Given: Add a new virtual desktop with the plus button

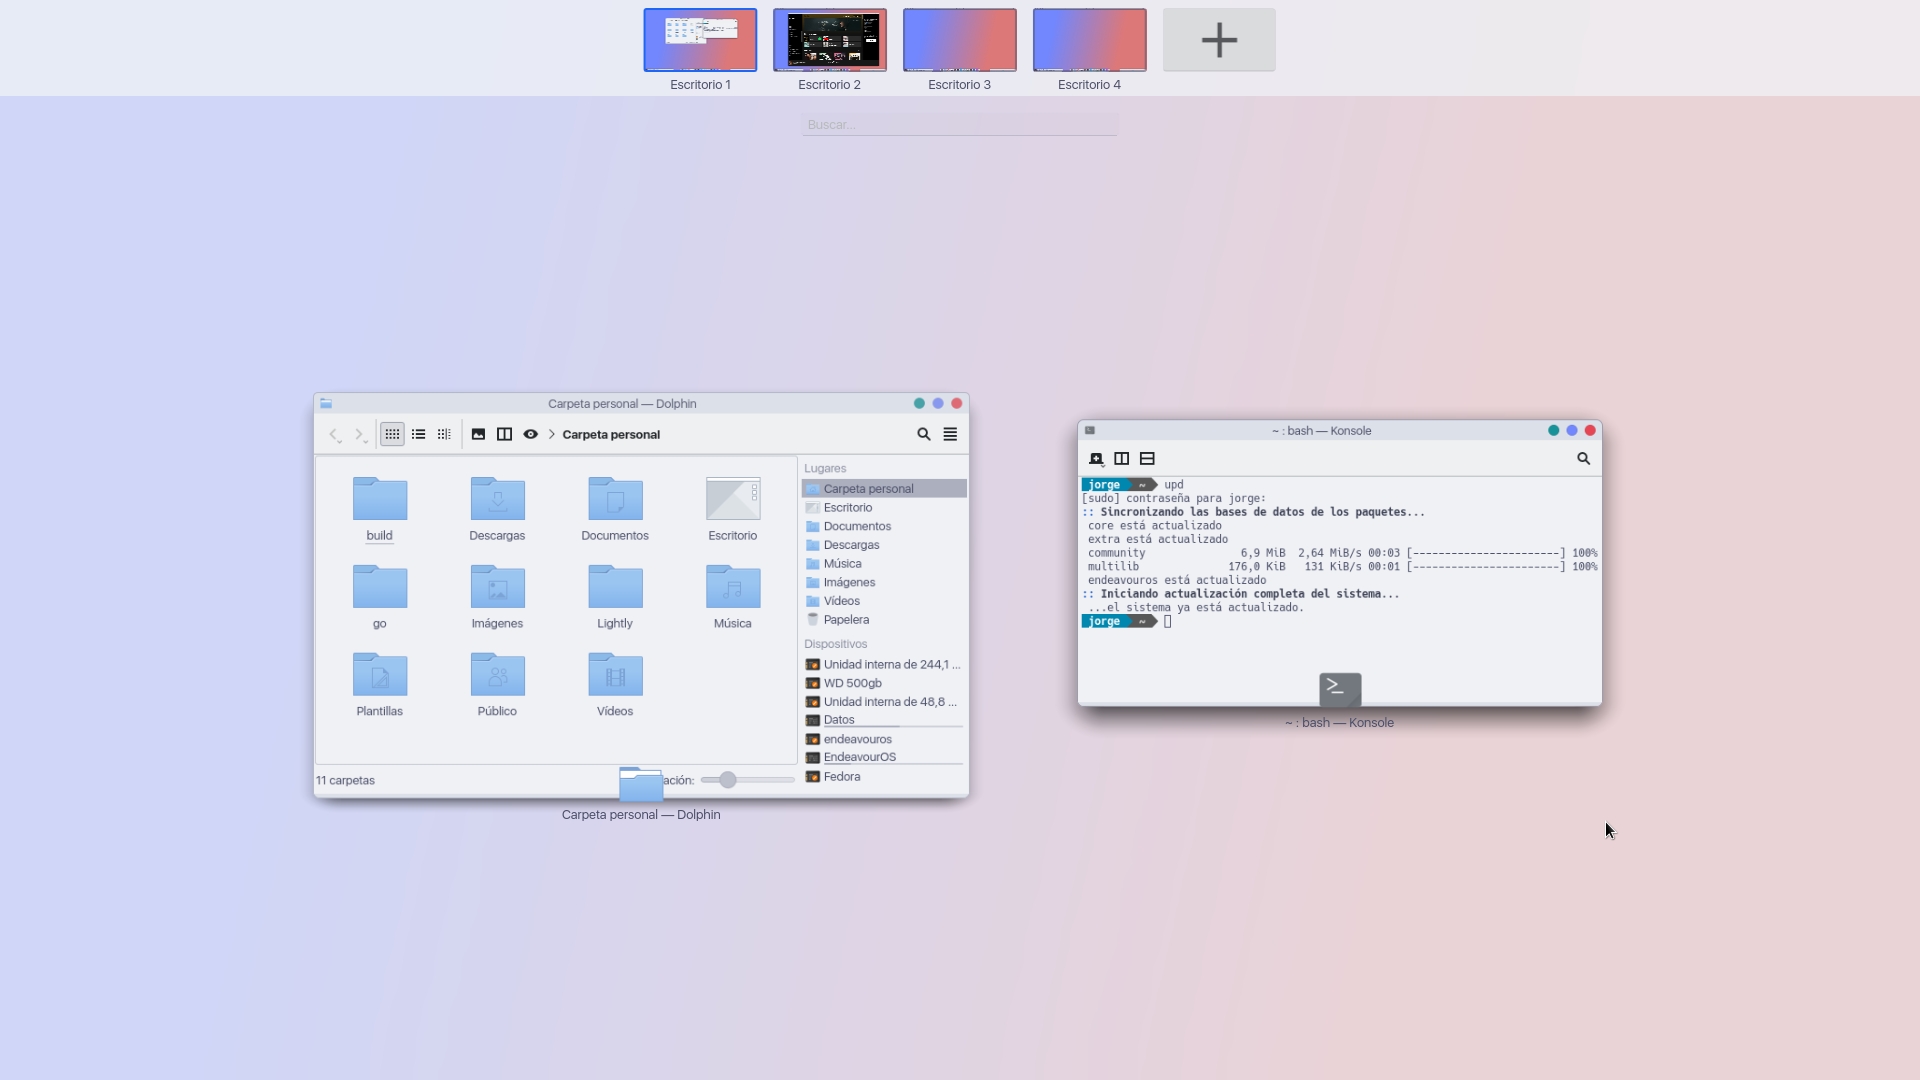Looking at the screenshot, I should click(1218, 40).
